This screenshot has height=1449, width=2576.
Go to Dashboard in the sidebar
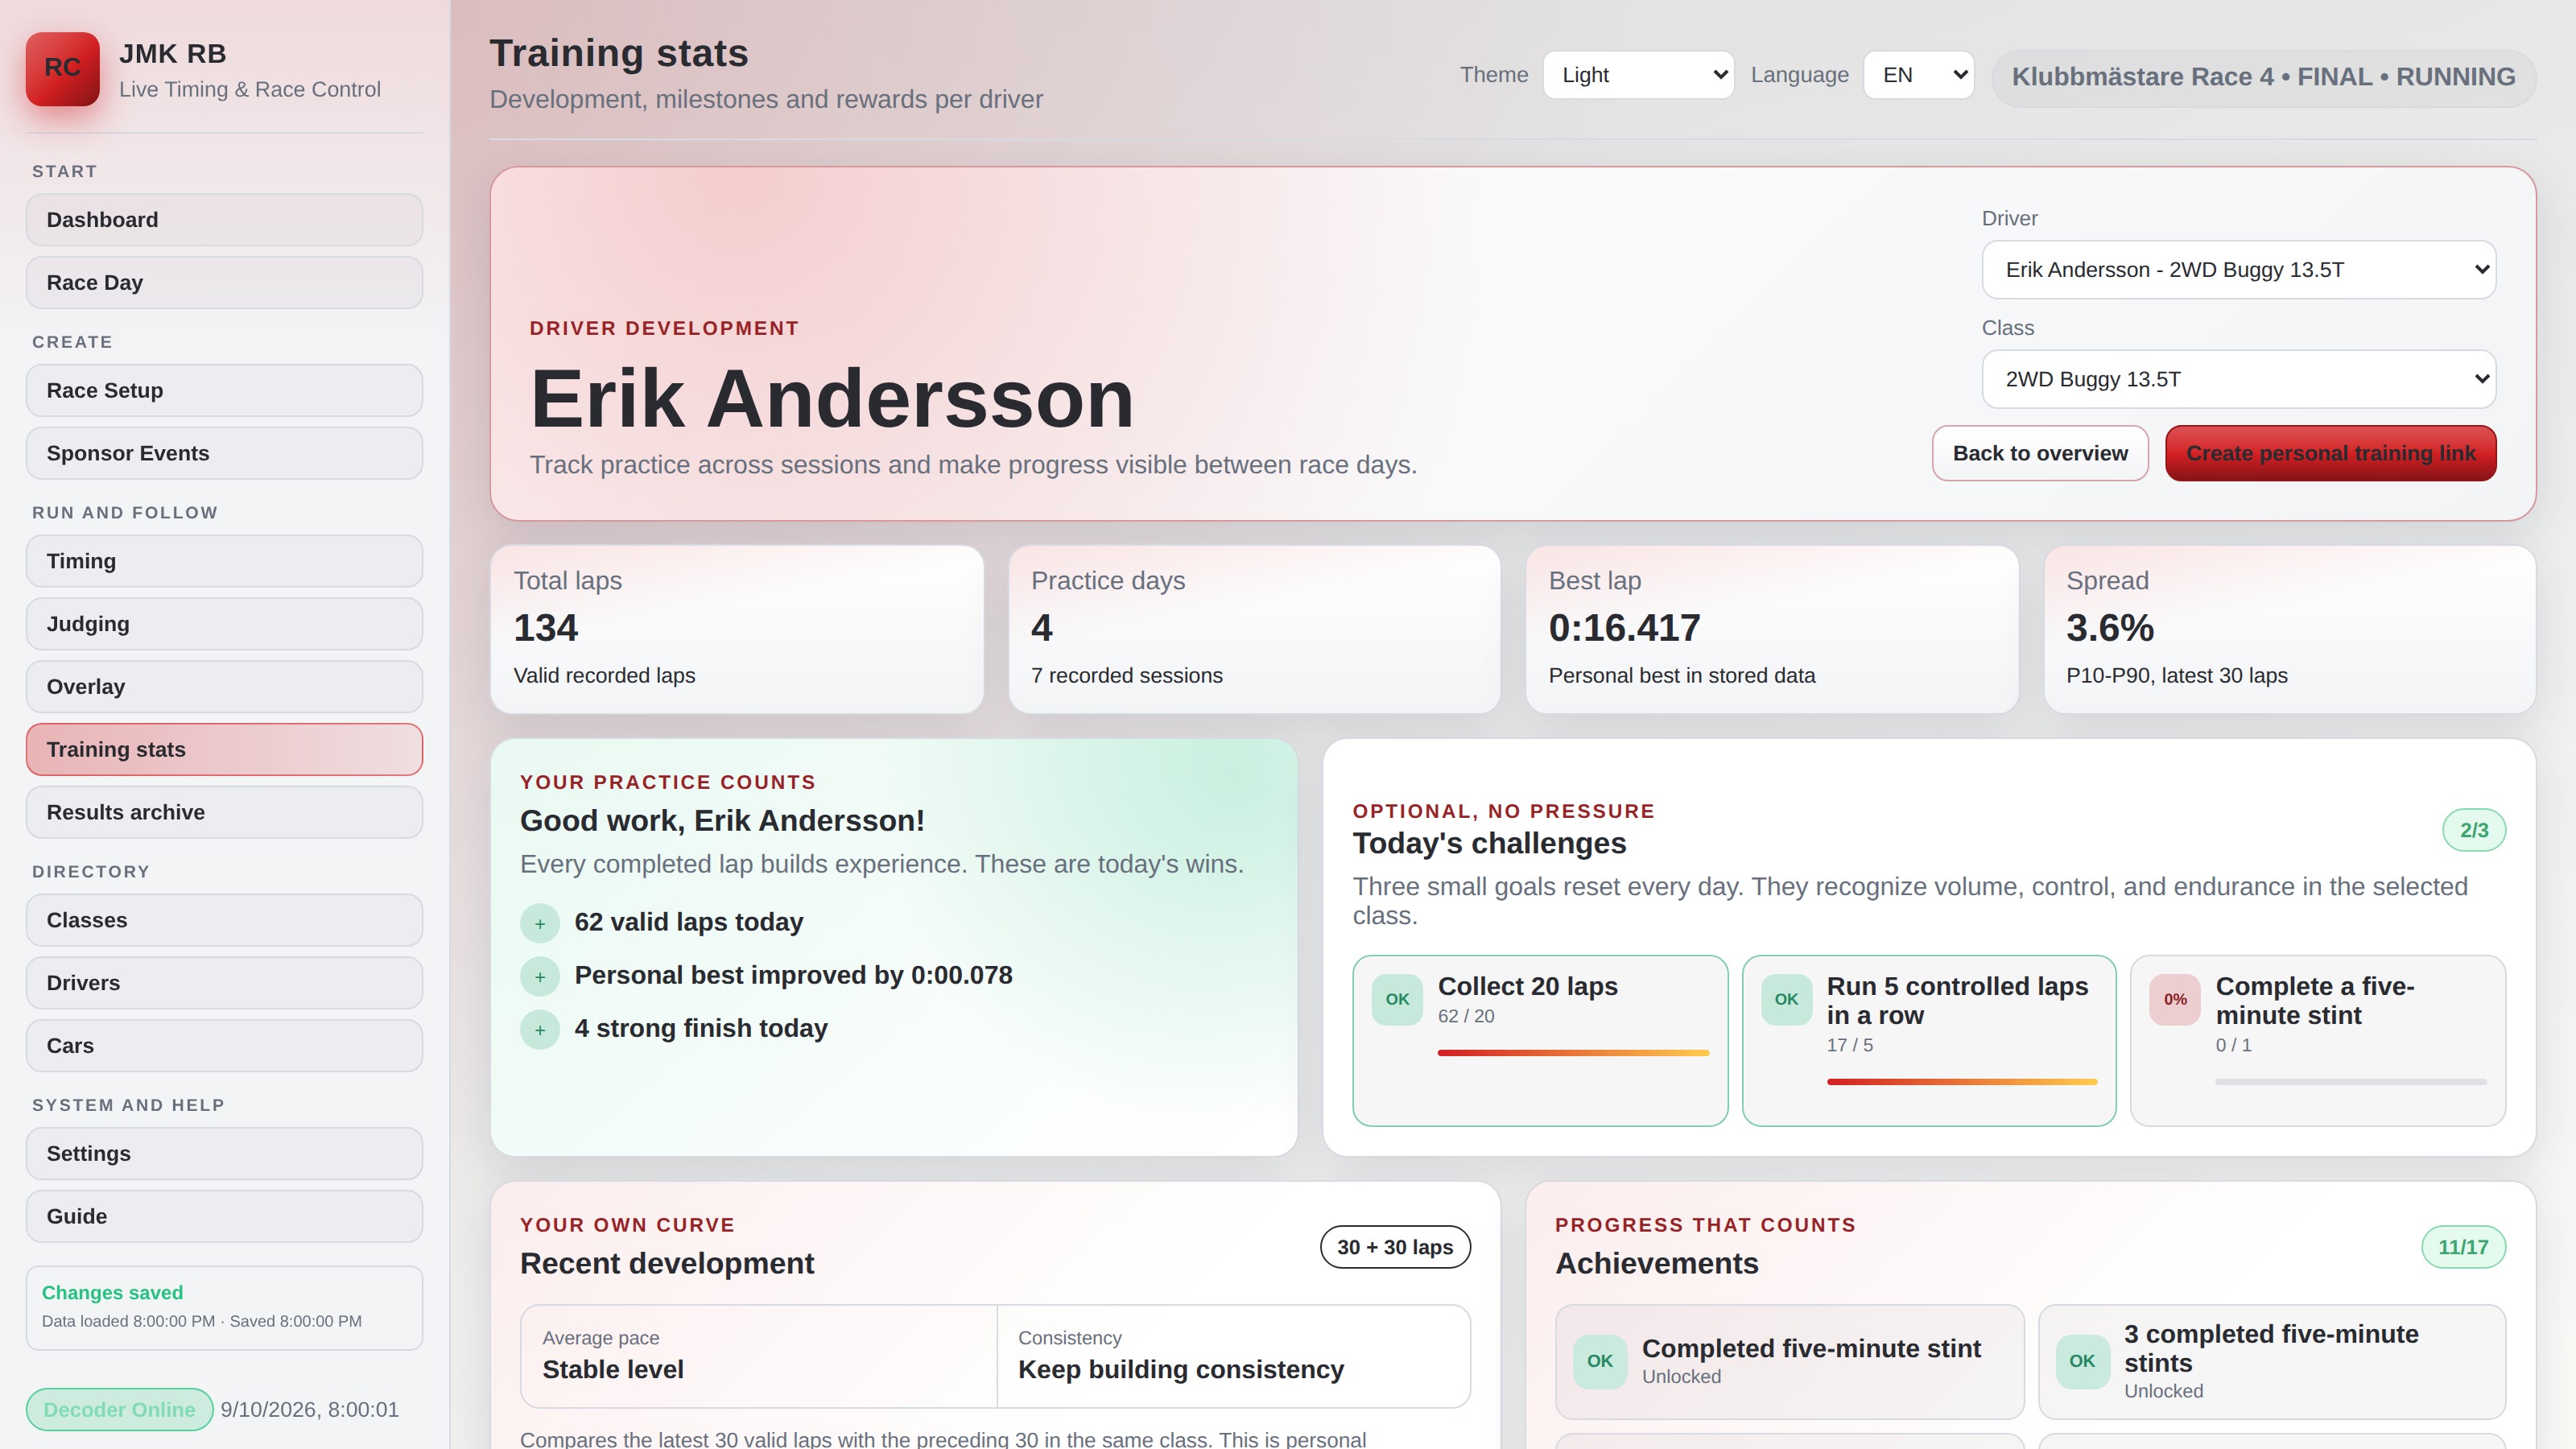(224, 220)
